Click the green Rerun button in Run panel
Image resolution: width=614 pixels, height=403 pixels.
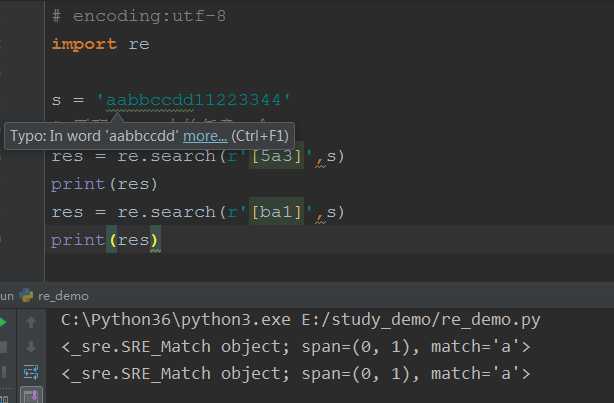pos(3,322)
